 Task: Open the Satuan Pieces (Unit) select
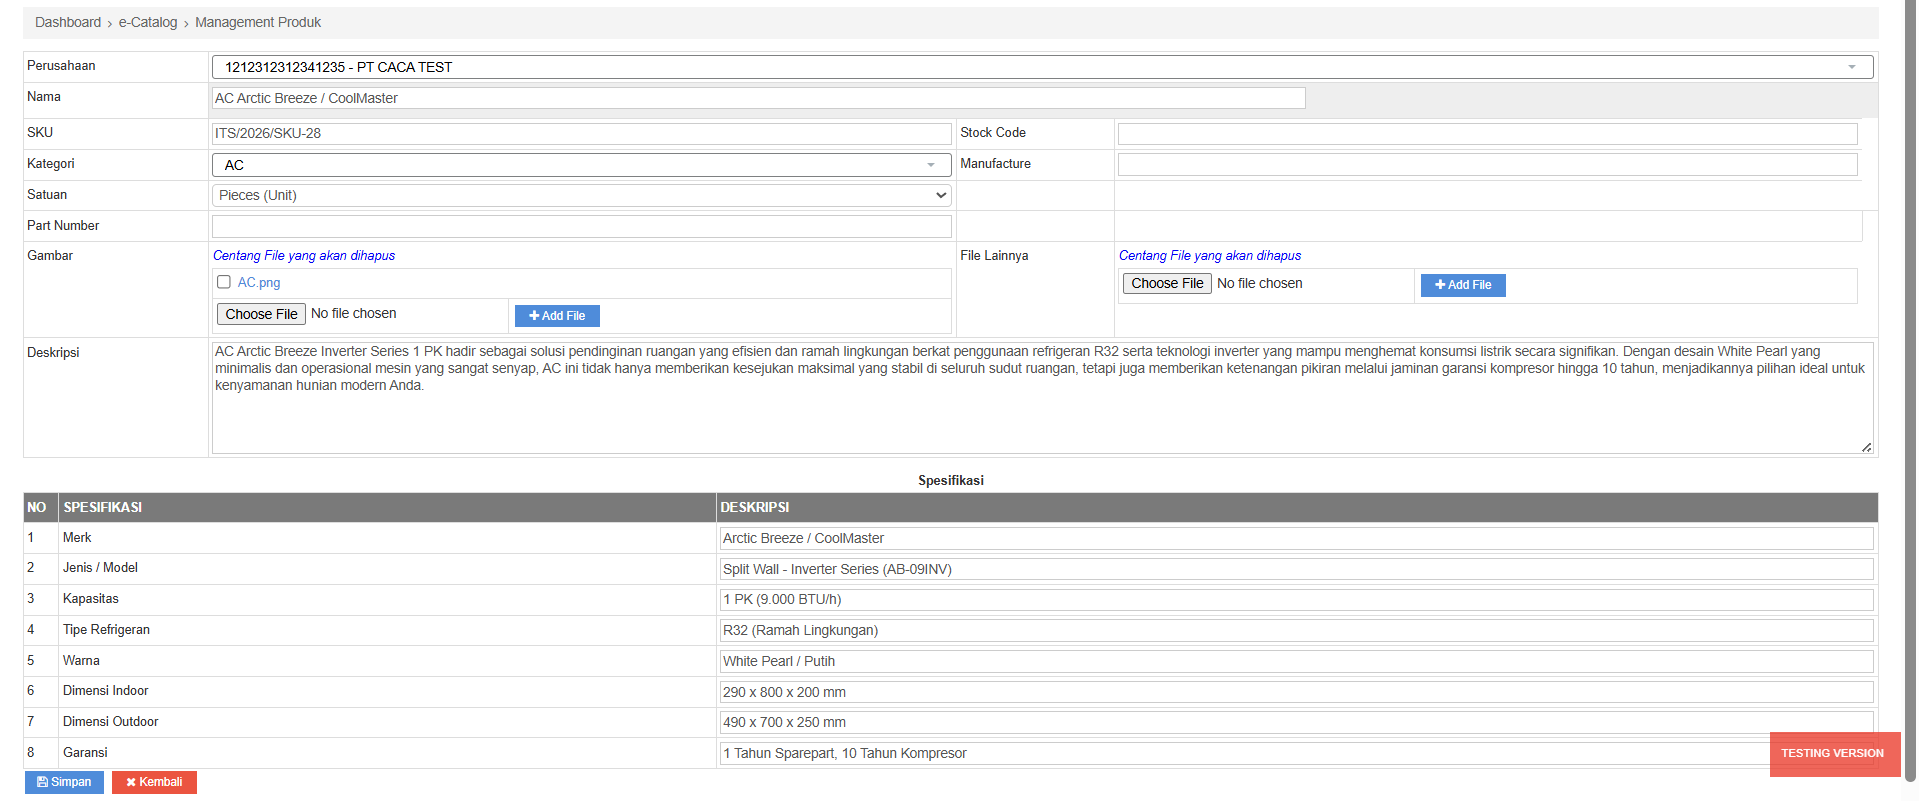click(581, 195)
